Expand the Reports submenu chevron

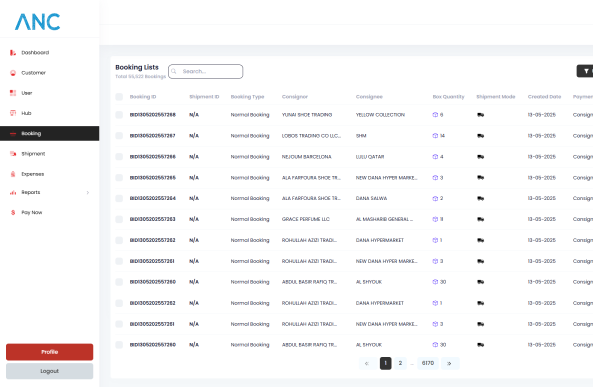[x=88, y=193]
